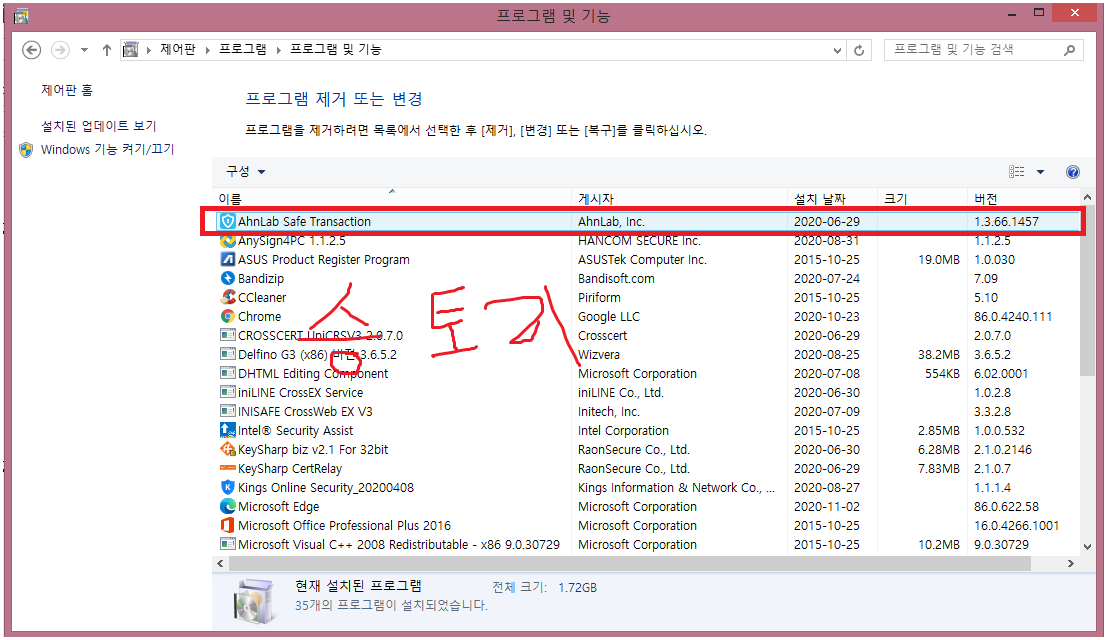
Task: Click the scroll left arrow
Action: tap(221, 564)
